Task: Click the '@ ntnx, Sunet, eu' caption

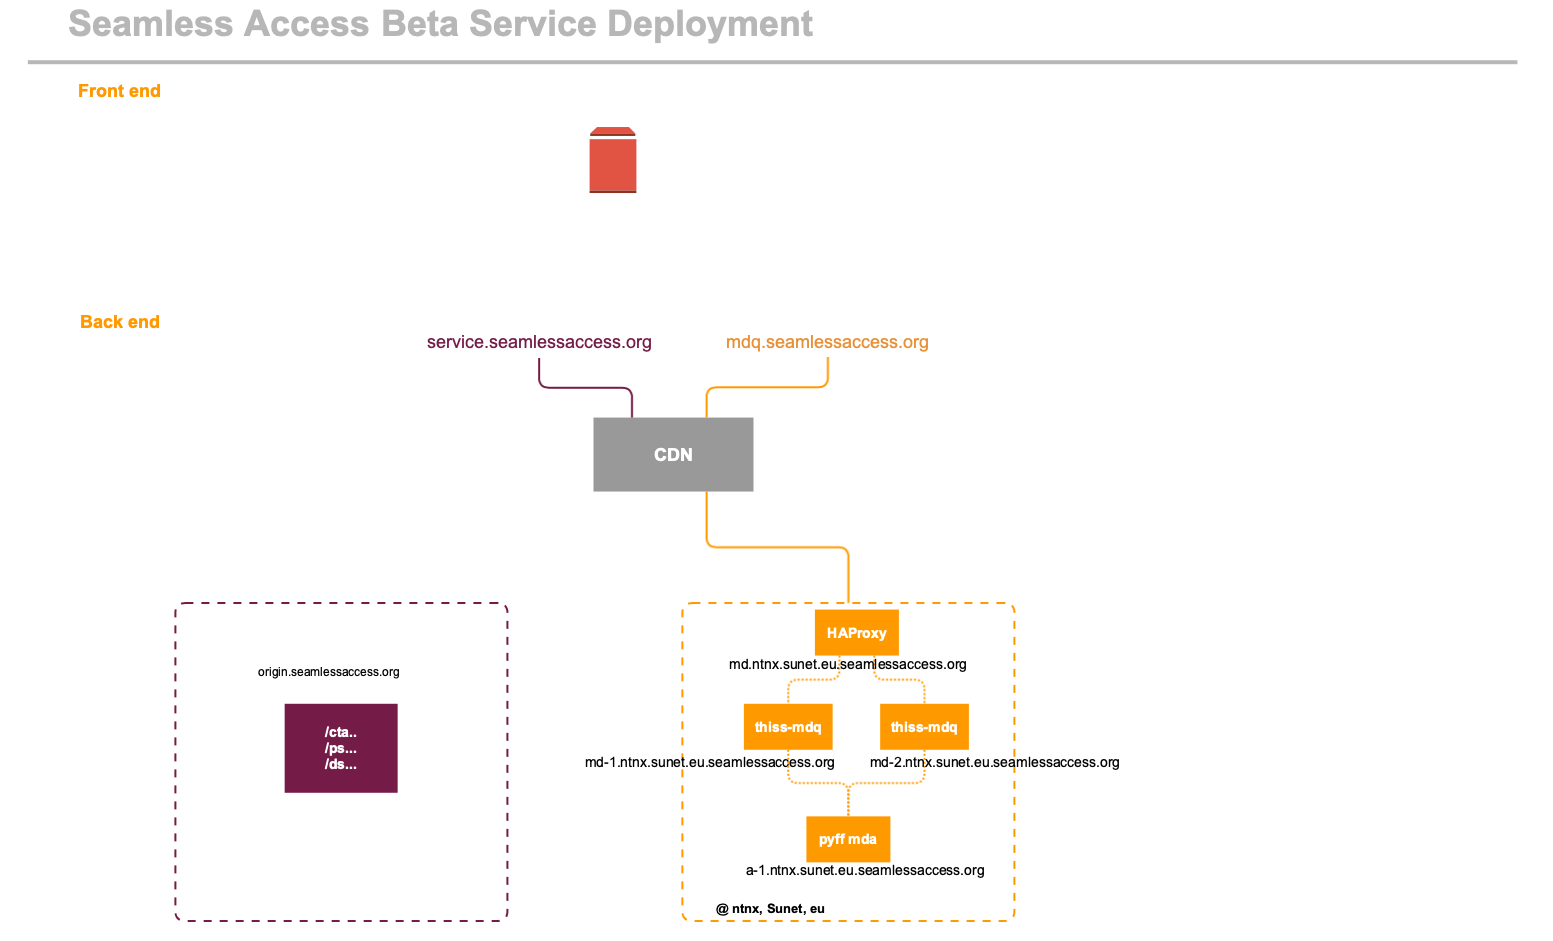Action: (x=770, y=909)
